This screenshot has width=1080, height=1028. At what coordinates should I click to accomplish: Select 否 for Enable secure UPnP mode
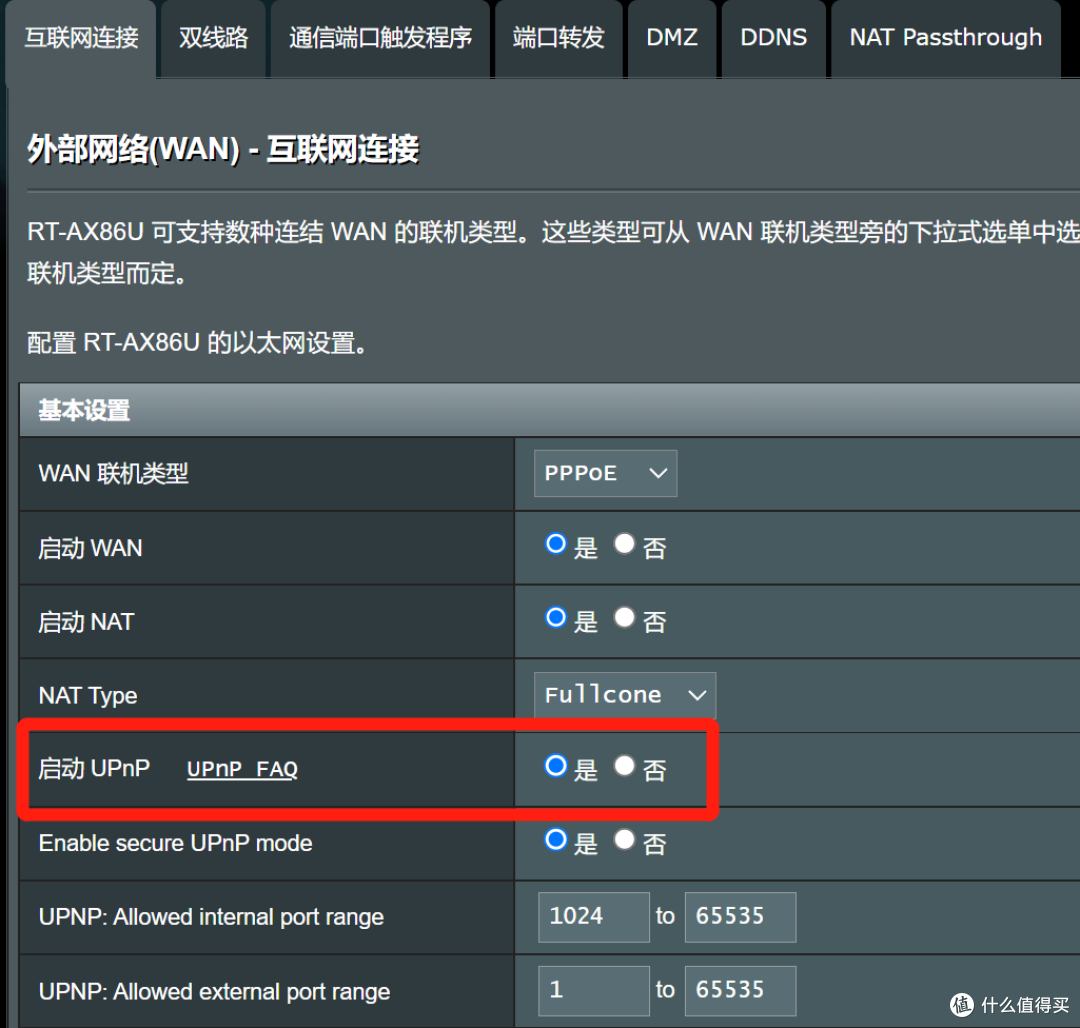pyautogui.click(x=624, y=840)
